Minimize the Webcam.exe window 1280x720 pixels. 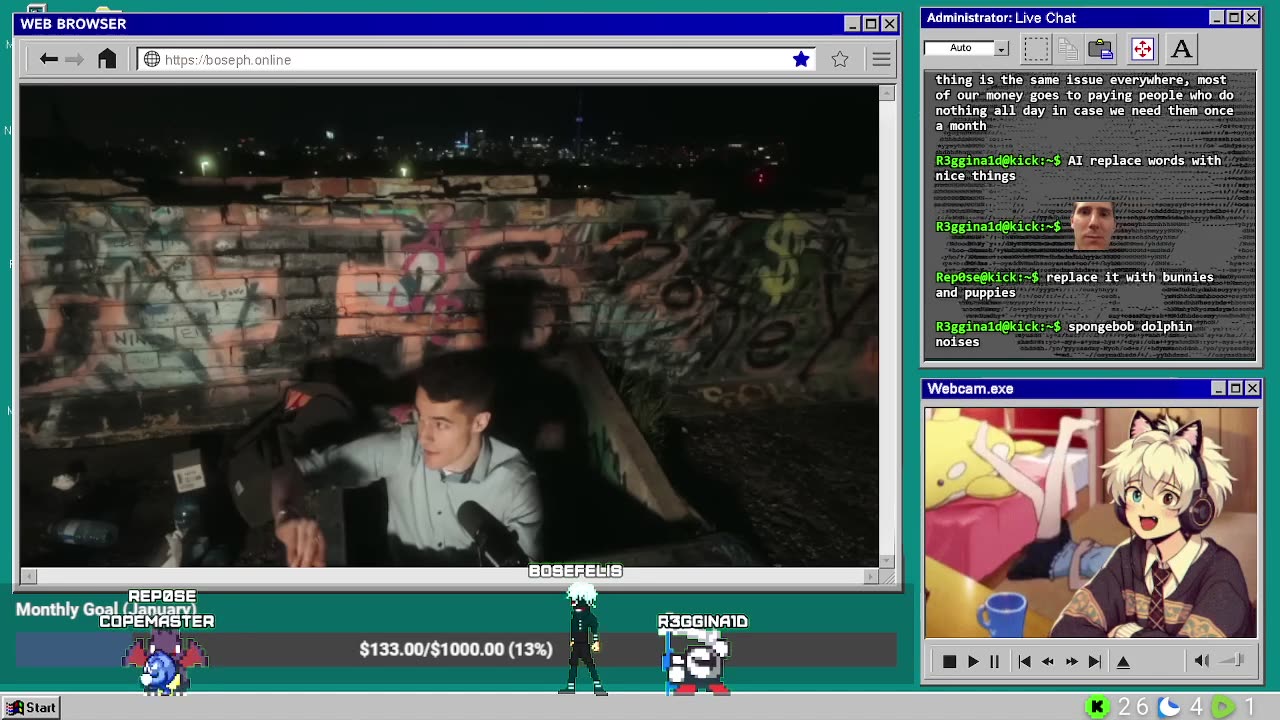click(1217, 388)
